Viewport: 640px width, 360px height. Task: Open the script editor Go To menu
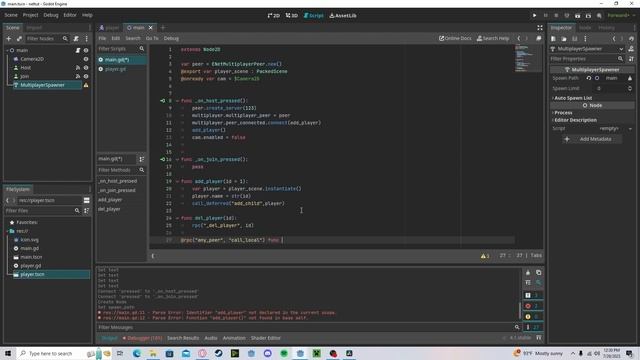tap(152, 38)
